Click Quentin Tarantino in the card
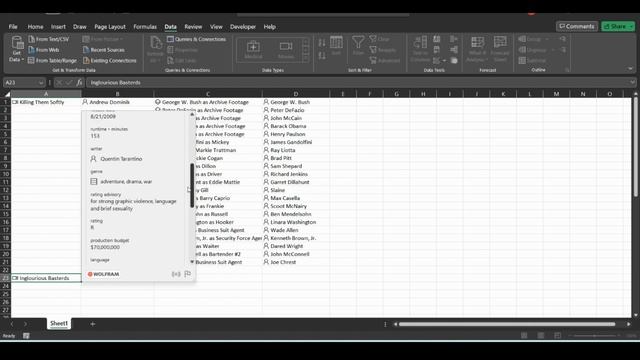 pyautogui.click(x=121, y=159)
